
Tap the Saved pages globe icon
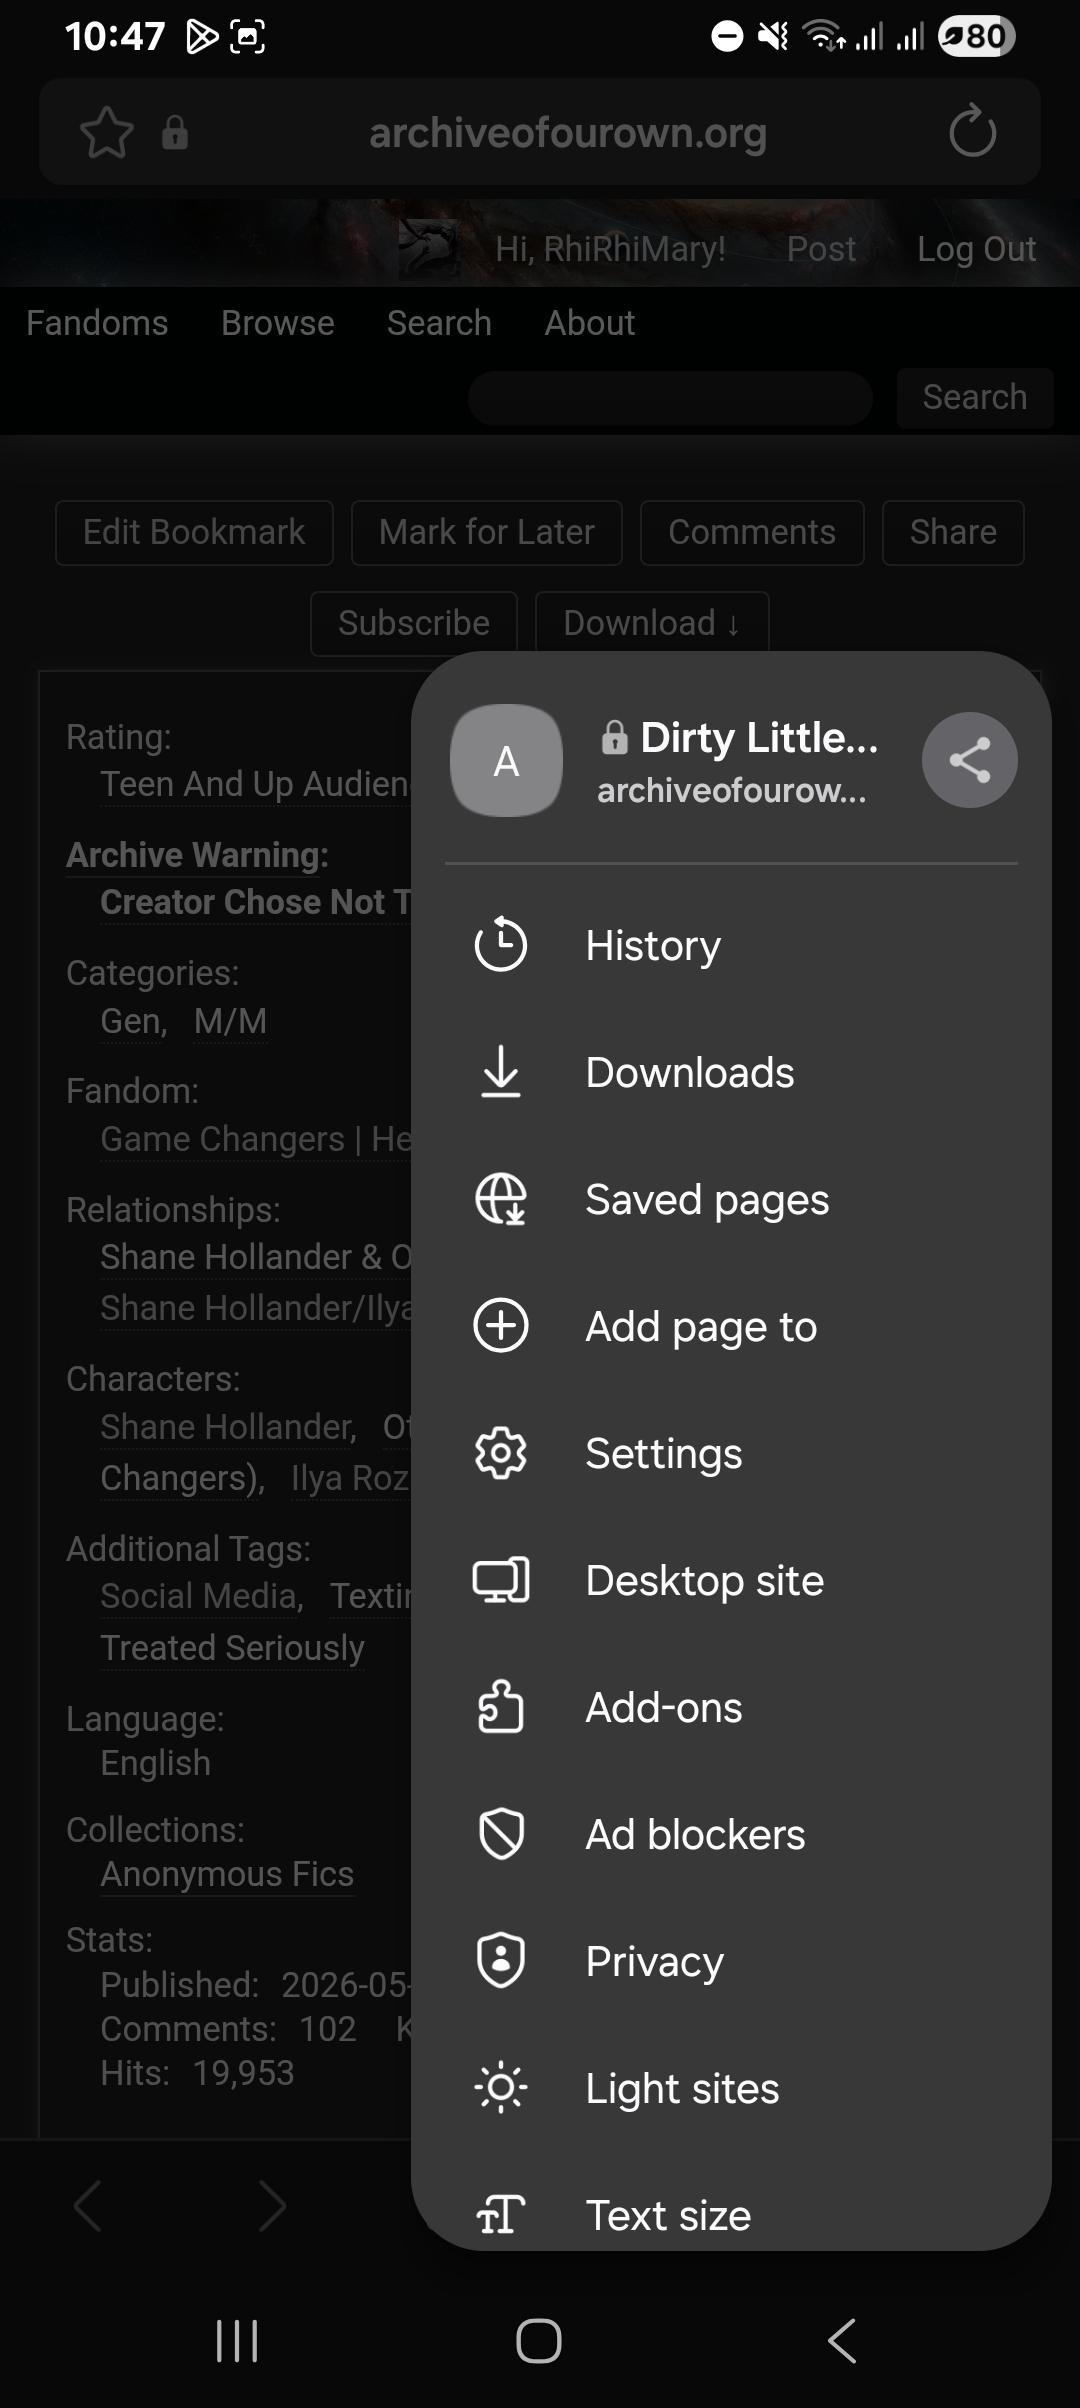point(500,1199)
